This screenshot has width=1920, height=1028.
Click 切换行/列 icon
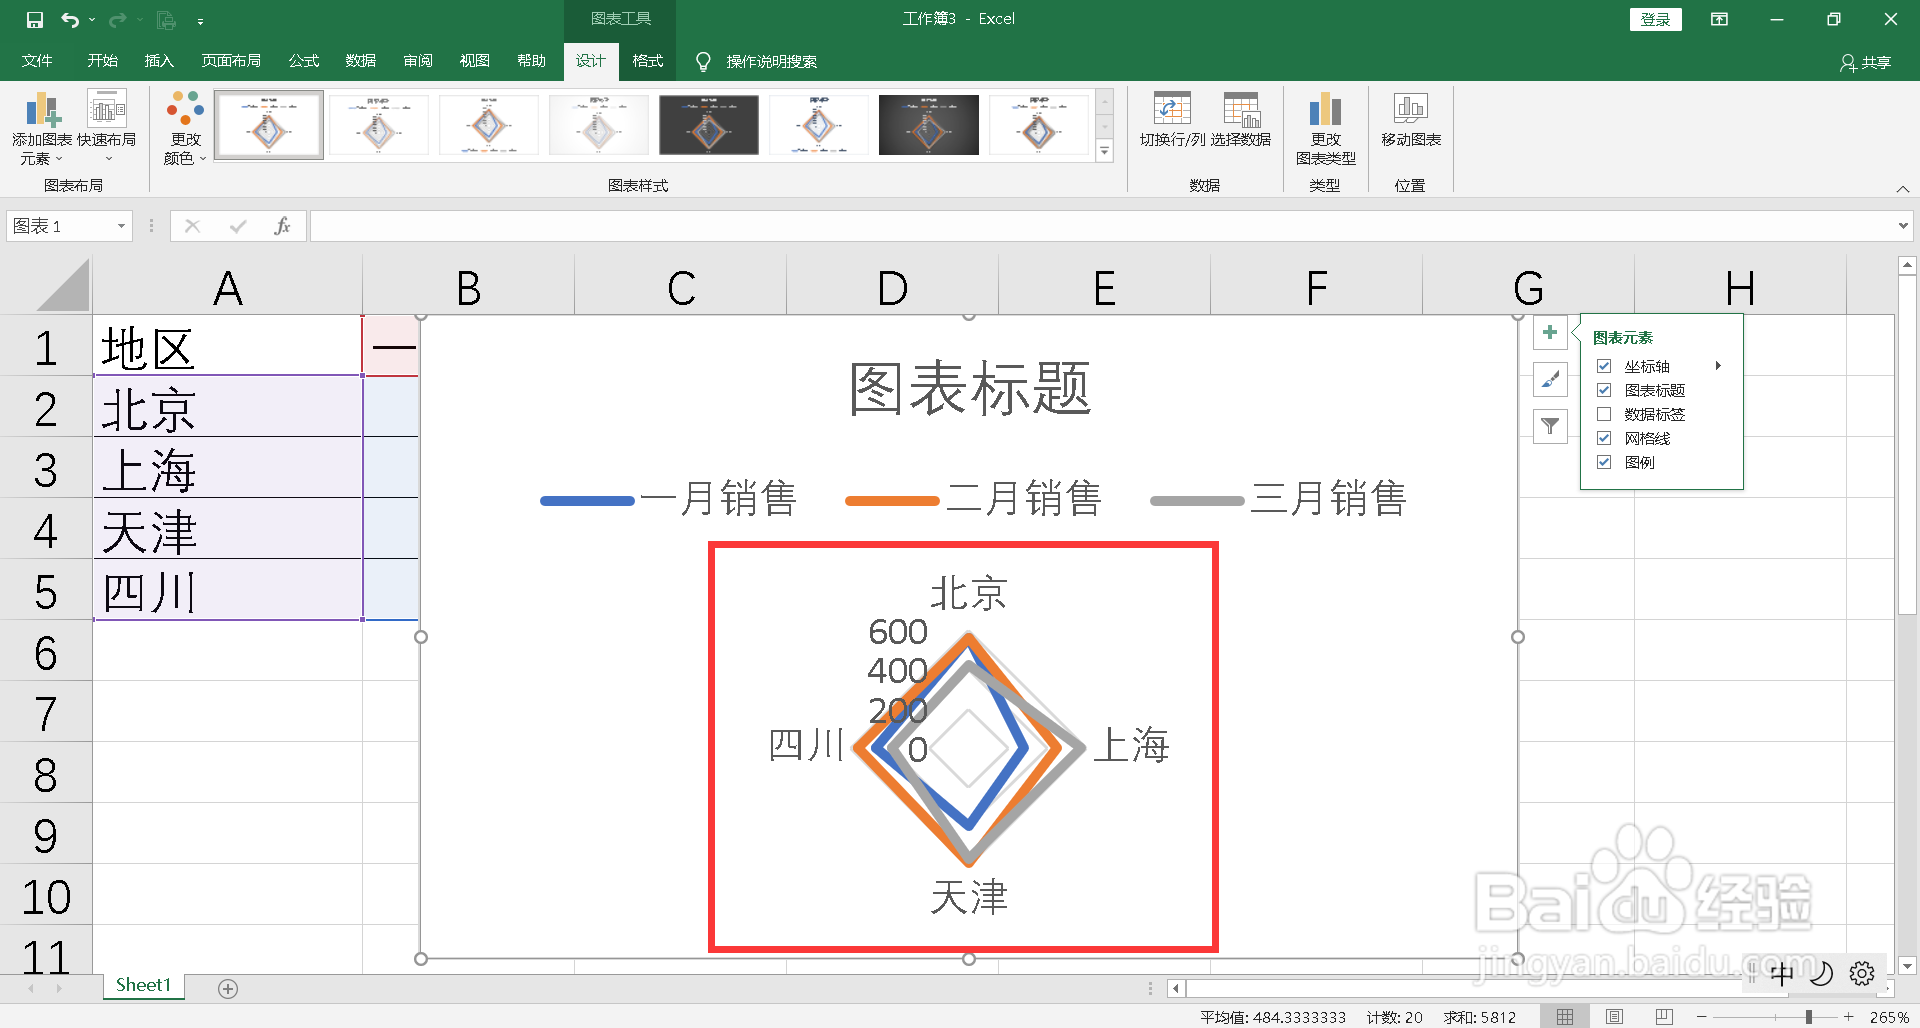pos(1172,120)
